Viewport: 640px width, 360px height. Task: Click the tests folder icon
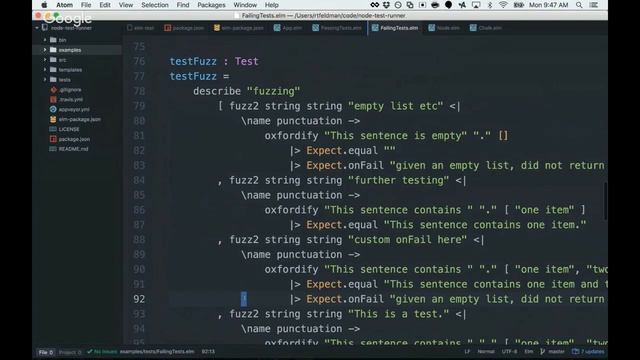53,80
